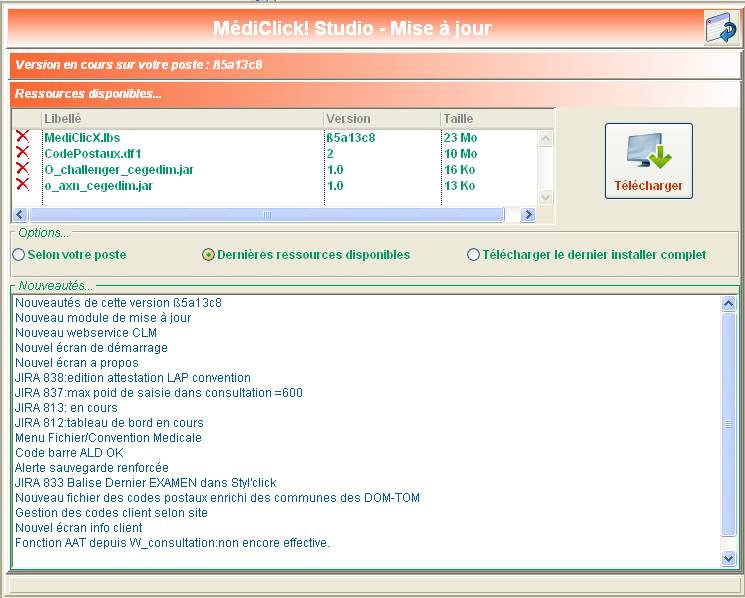Click the horizontal scrollbar thumb of resources
This screenshot has width=745, height=598.
pyautogui.click(x=267, y=215)
